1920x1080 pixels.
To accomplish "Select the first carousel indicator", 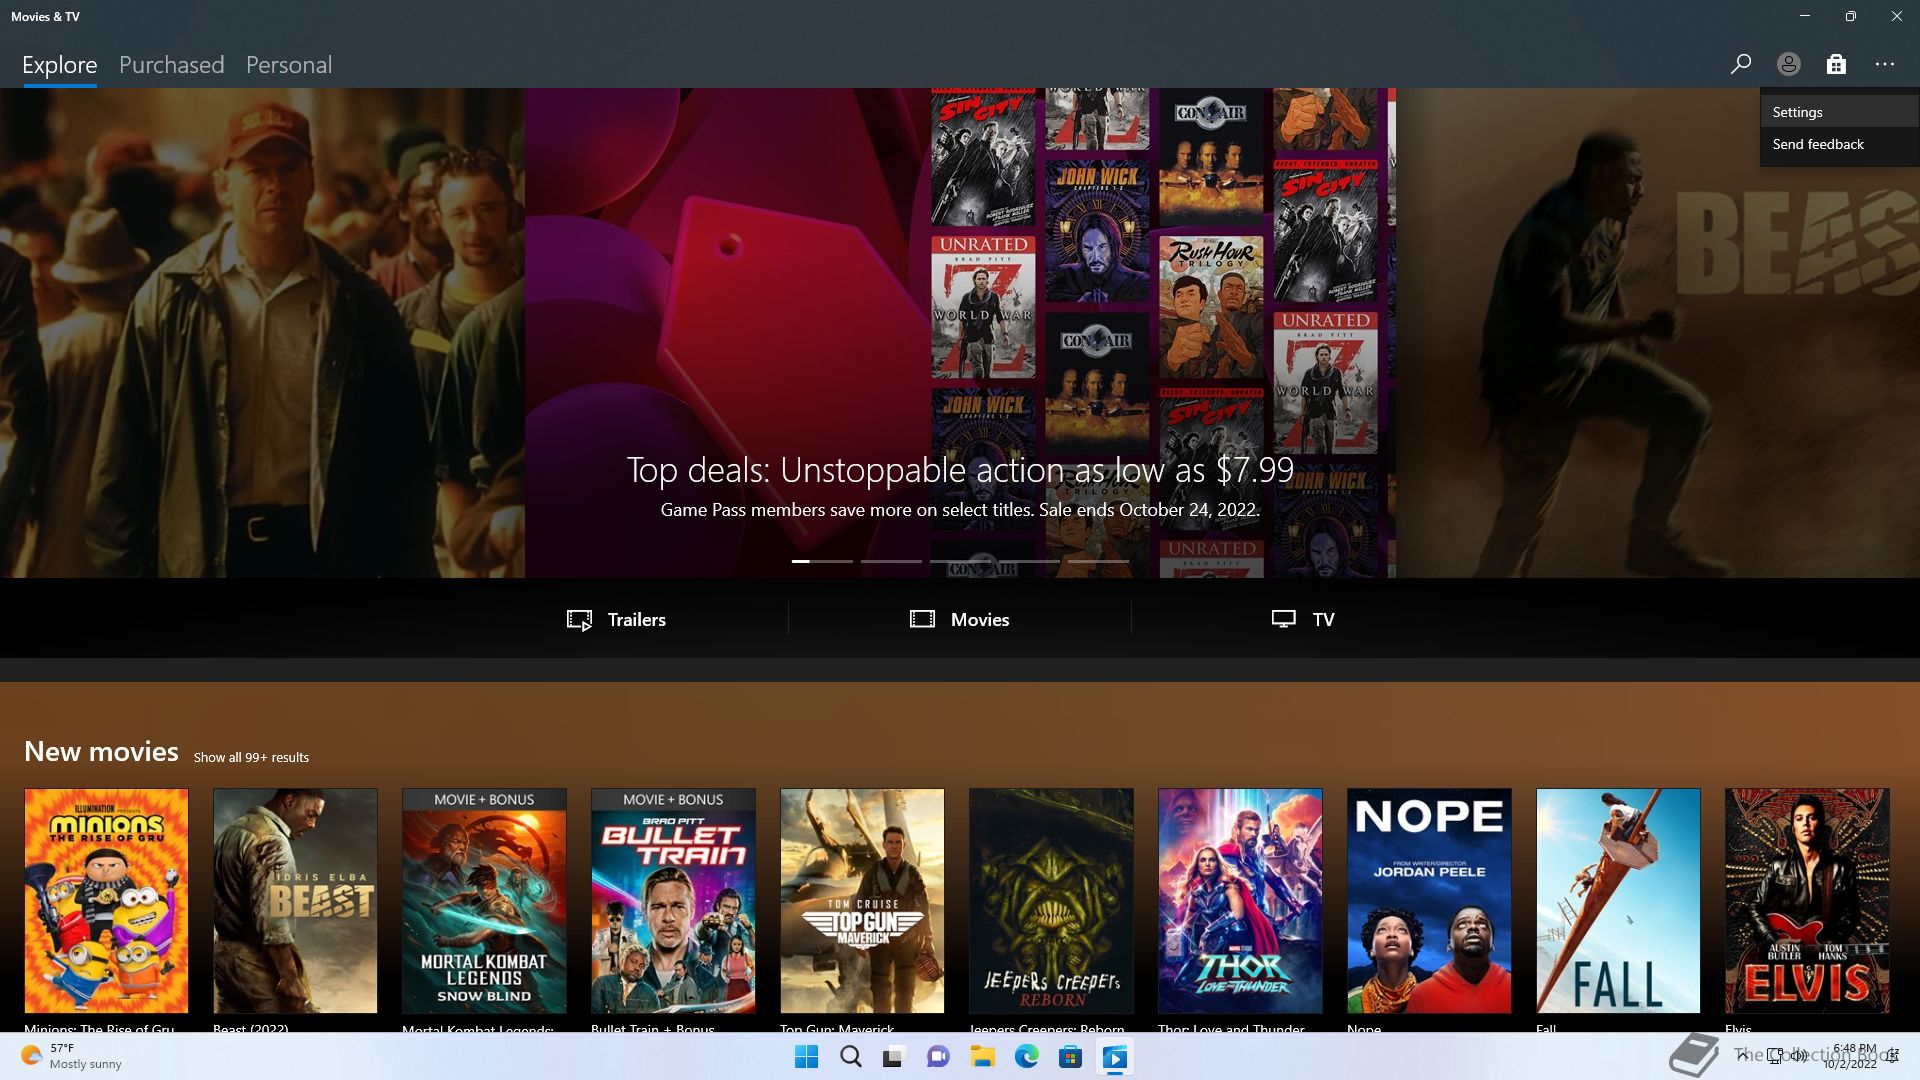I will click(822, 561).
